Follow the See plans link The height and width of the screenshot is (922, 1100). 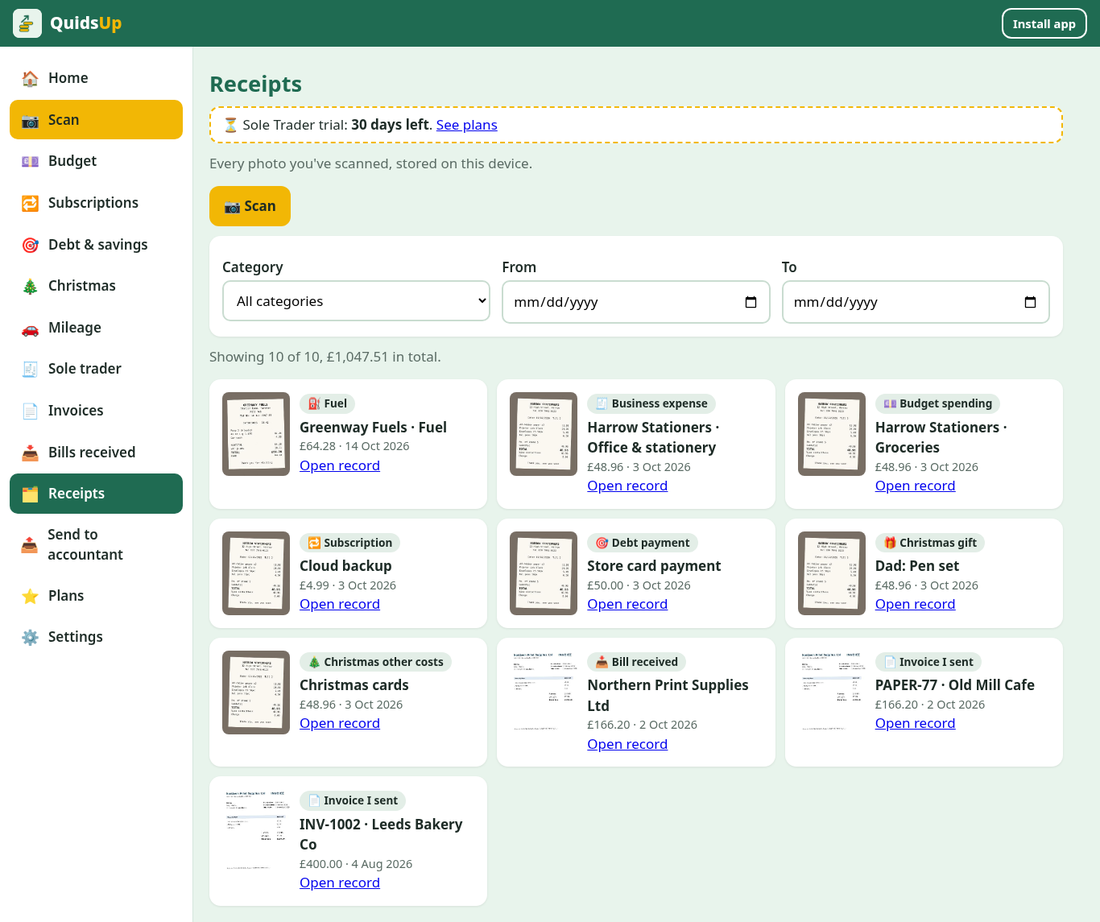pos(467,125)
